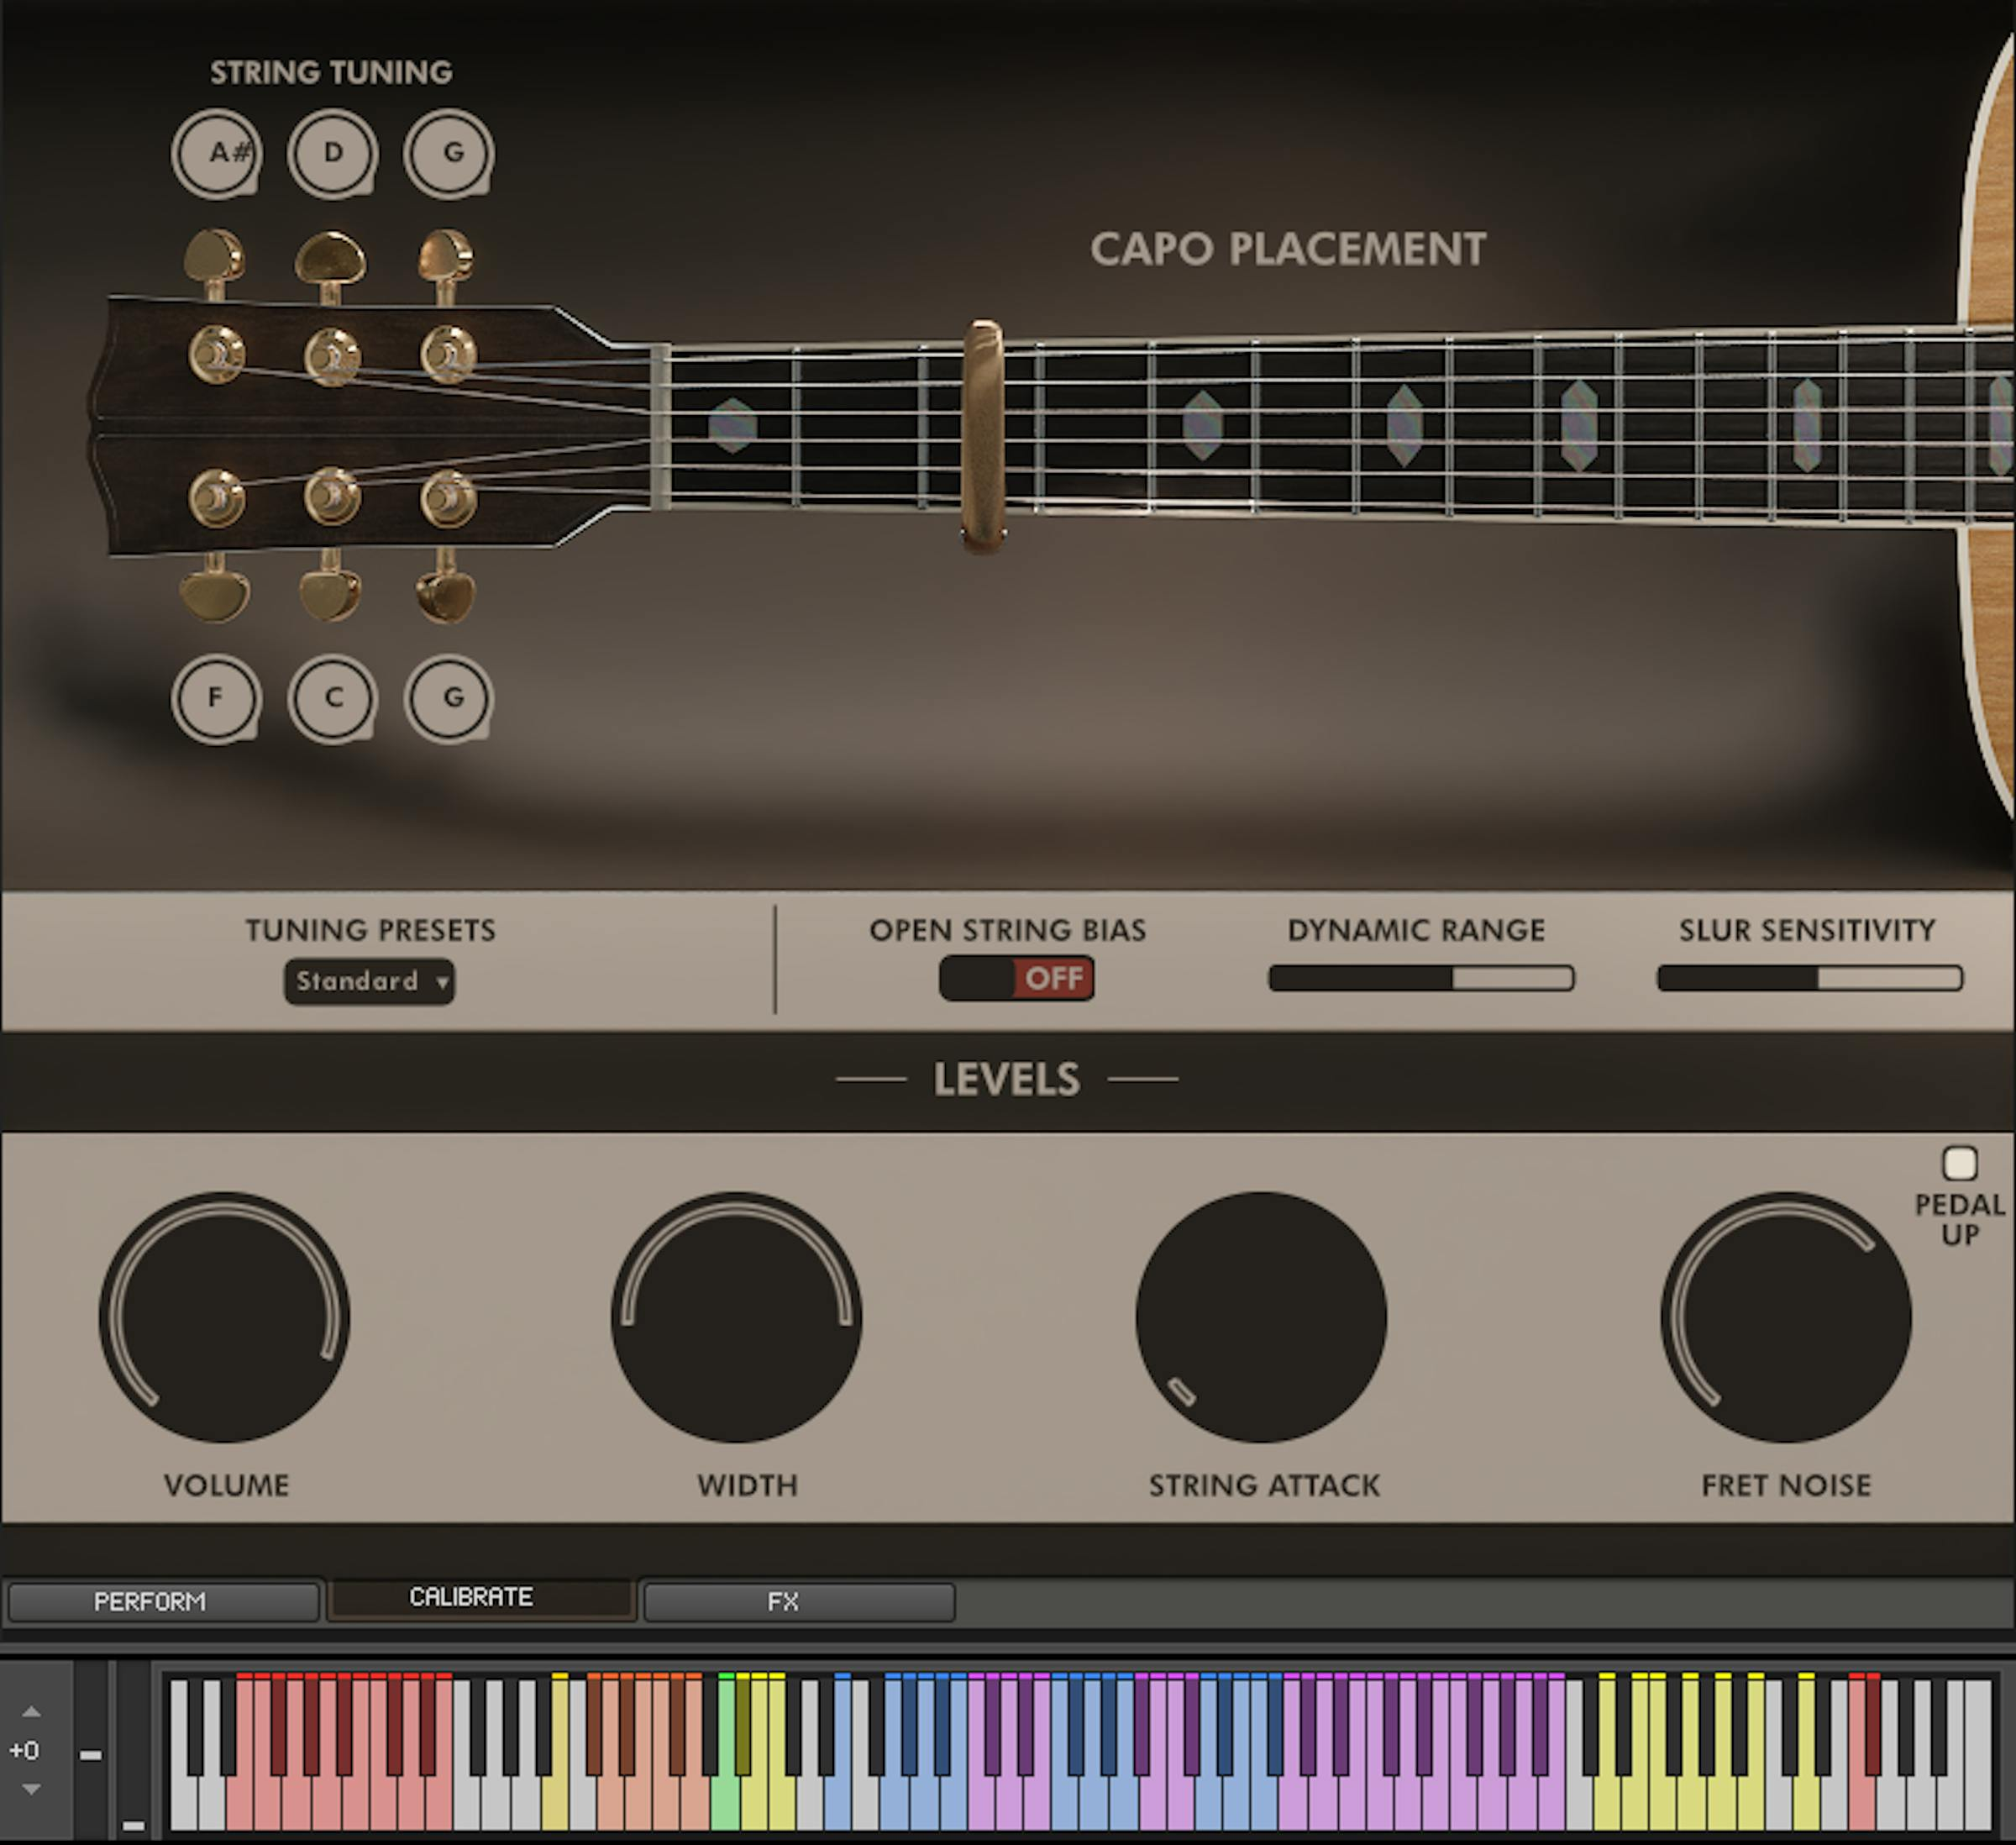Click the octave shift up arrow
The height and width of the screenshot is (1845, 2016).
click(31, 1711)
